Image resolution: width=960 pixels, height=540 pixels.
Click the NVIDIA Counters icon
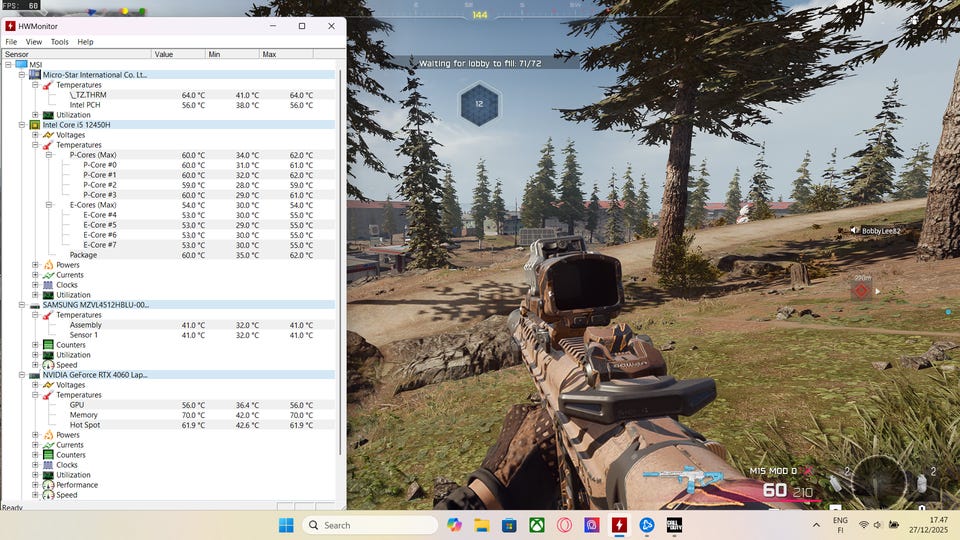click(48, 455)
